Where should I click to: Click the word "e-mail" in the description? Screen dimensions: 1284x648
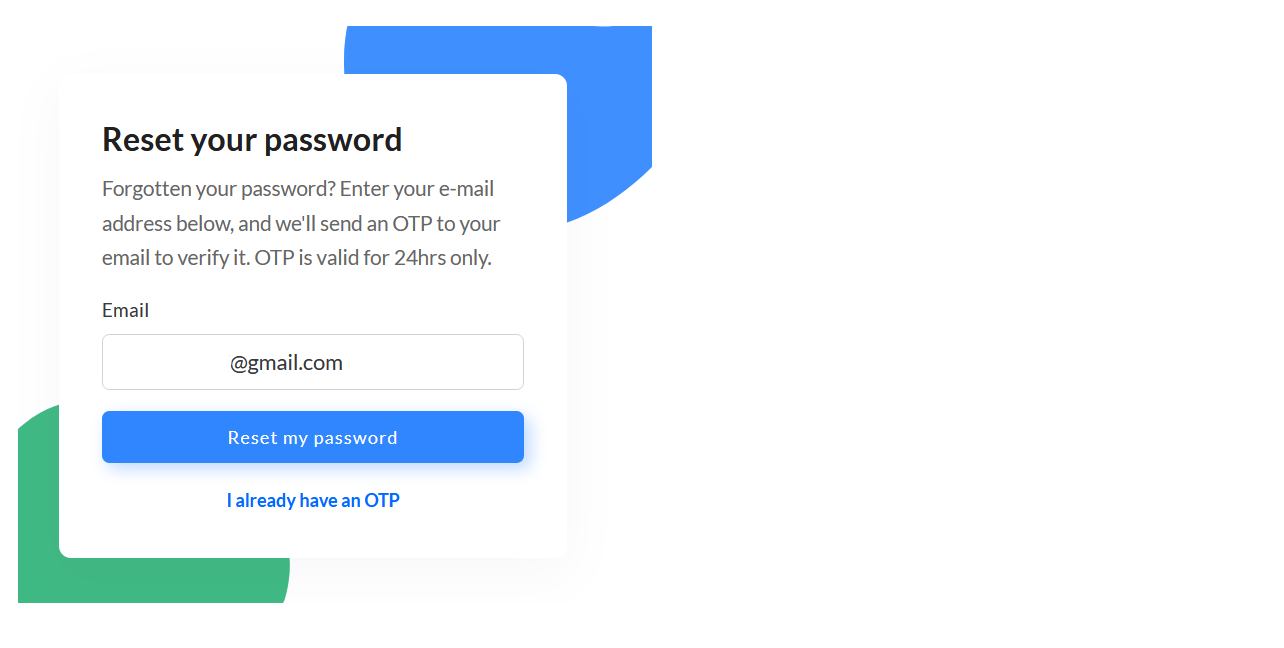point(466,189)
